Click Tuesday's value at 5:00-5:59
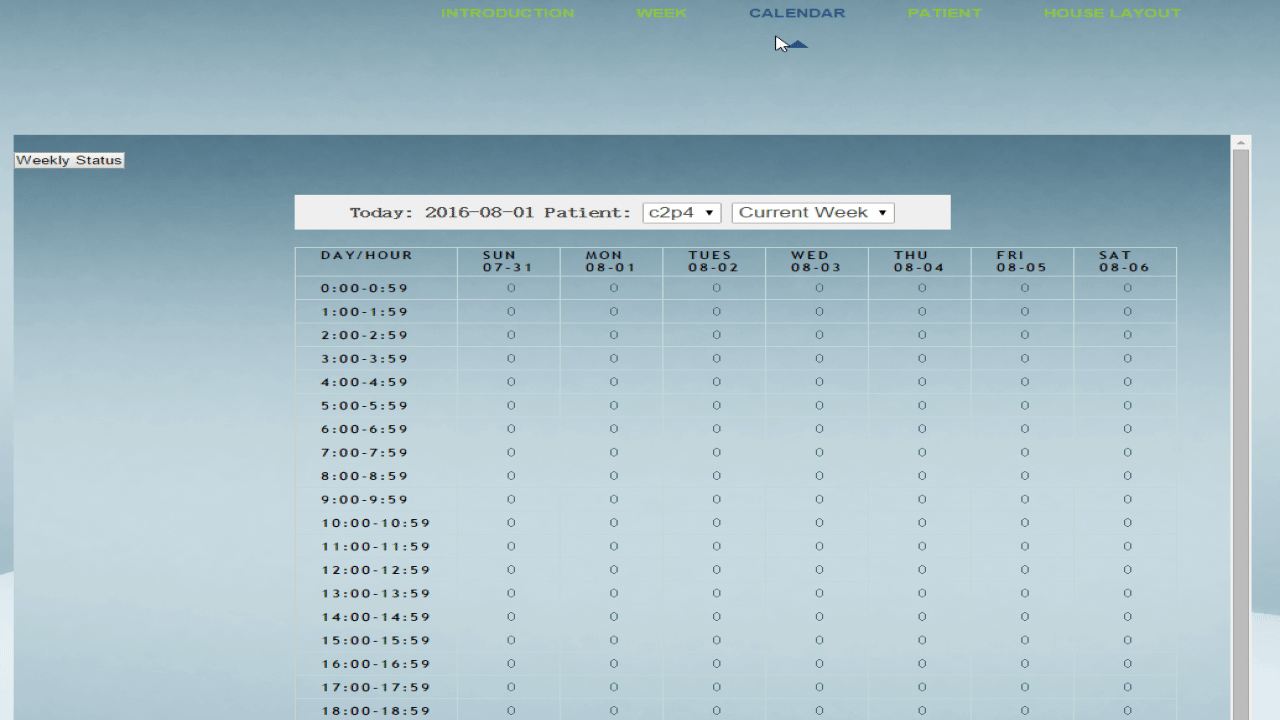Screen dimensions: 1280x720 [716, 406]
